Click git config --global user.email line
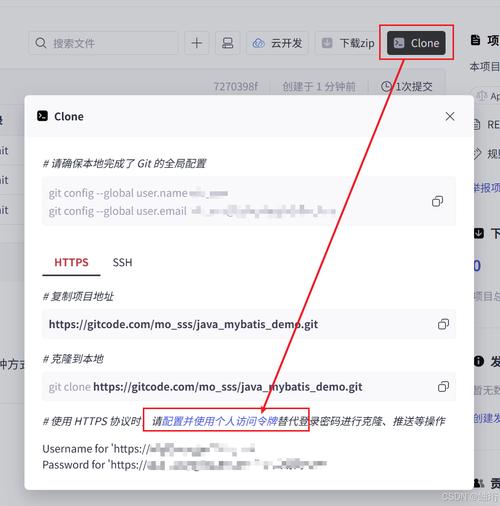The height and width of the screenshot is (506, 500). pyautogui.click(x=192, y=211)
